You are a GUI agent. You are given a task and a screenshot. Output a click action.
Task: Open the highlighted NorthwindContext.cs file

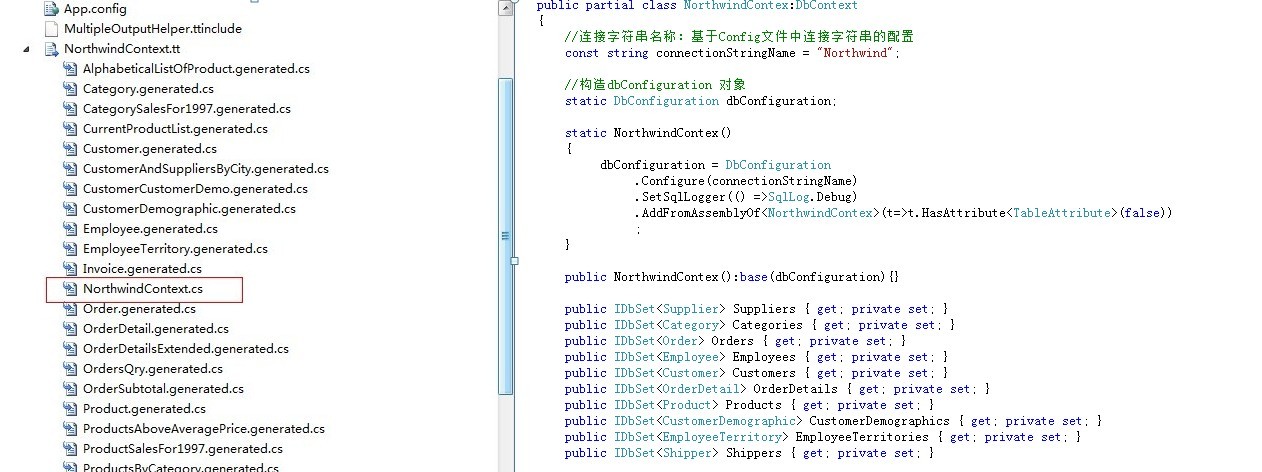tap(143, 289)
